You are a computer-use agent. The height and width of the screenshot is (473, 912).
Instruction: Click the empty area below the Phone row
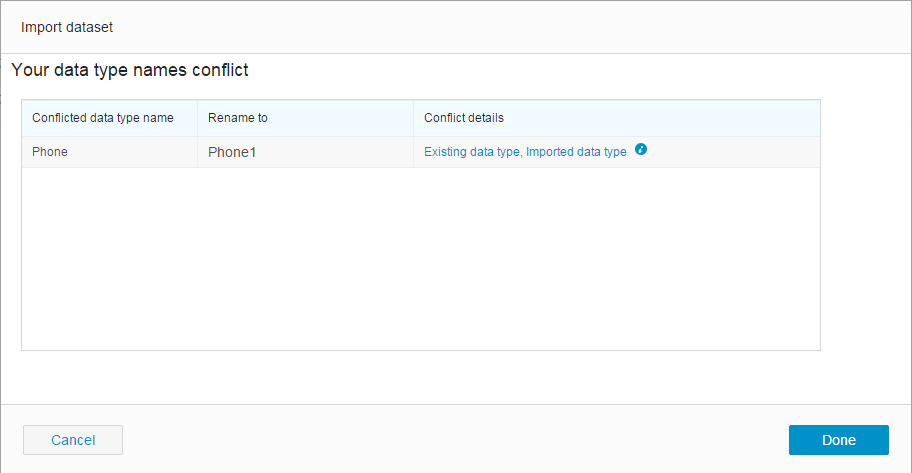coord(420,258)
